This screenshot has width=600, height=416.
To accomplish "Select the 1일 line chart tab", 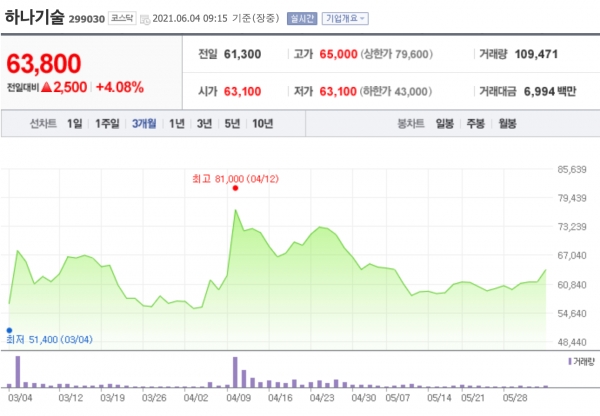I will click(x=75, y=124).
